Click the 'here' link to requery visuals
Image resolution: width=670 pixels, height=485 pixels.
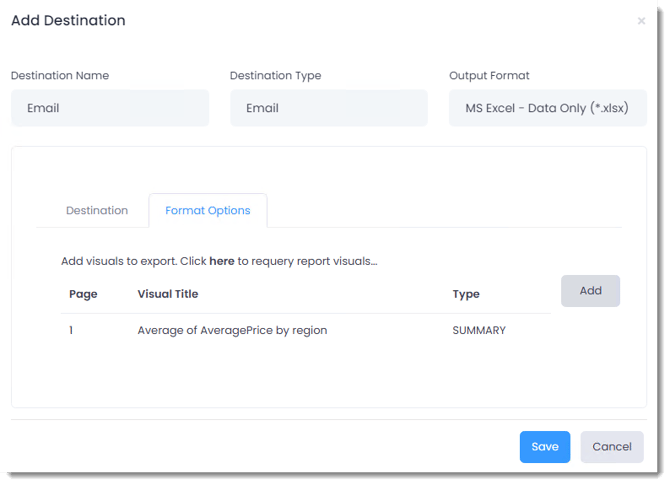[x=222, y=261]
